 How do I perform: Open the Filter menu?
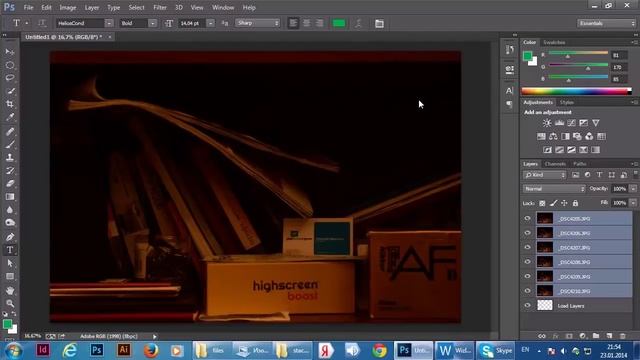pos(160,7)
